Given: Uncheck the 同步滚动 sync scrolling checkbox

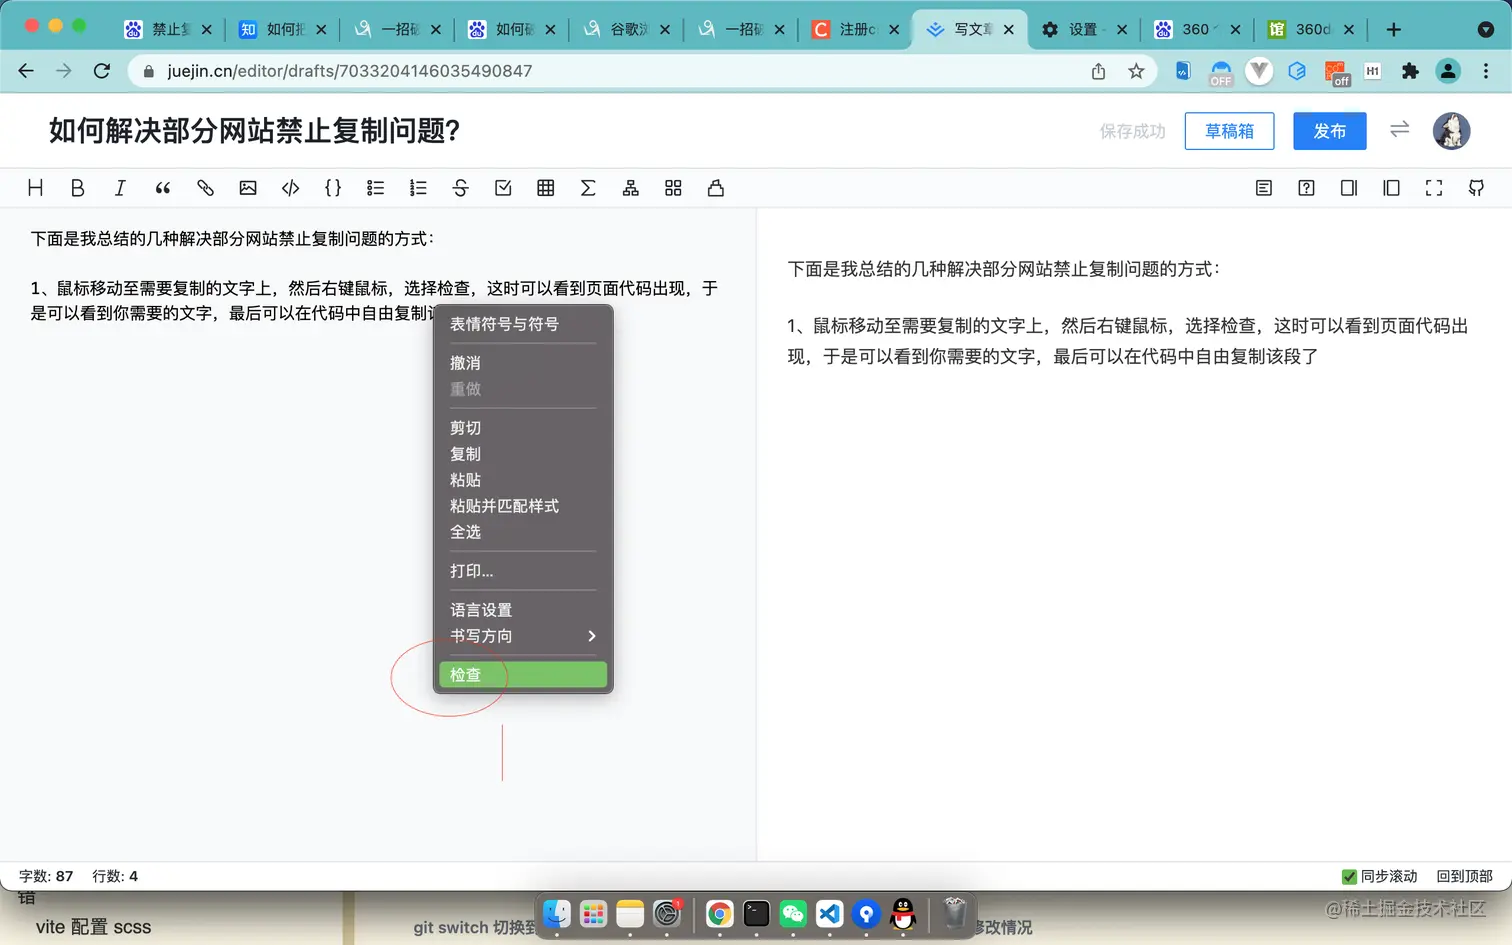Looking at the screenshot, I should coord(1348,876).
